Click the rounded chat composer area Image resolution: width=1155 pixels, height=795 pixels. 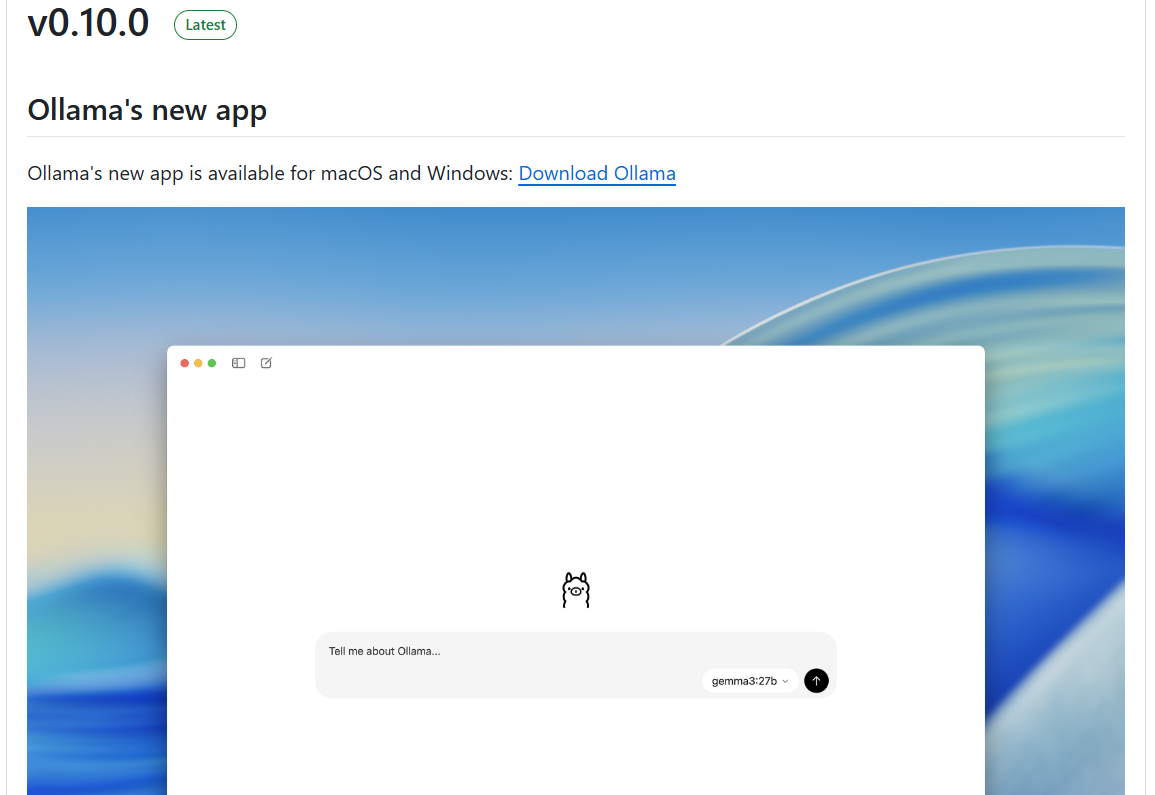(575, 664)
